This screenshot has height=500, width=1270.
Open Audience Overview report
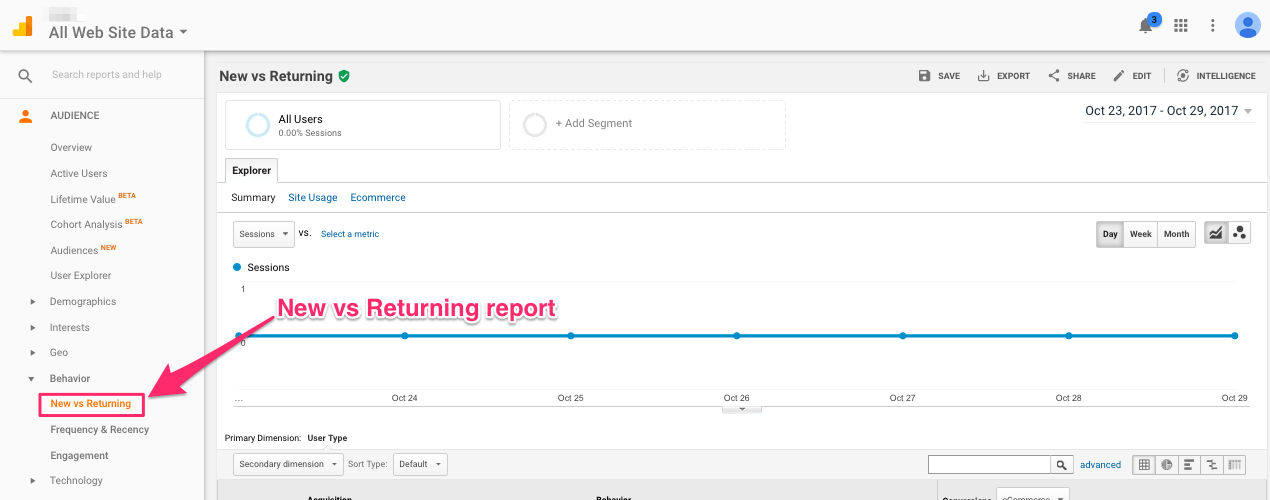pos(71,147)
